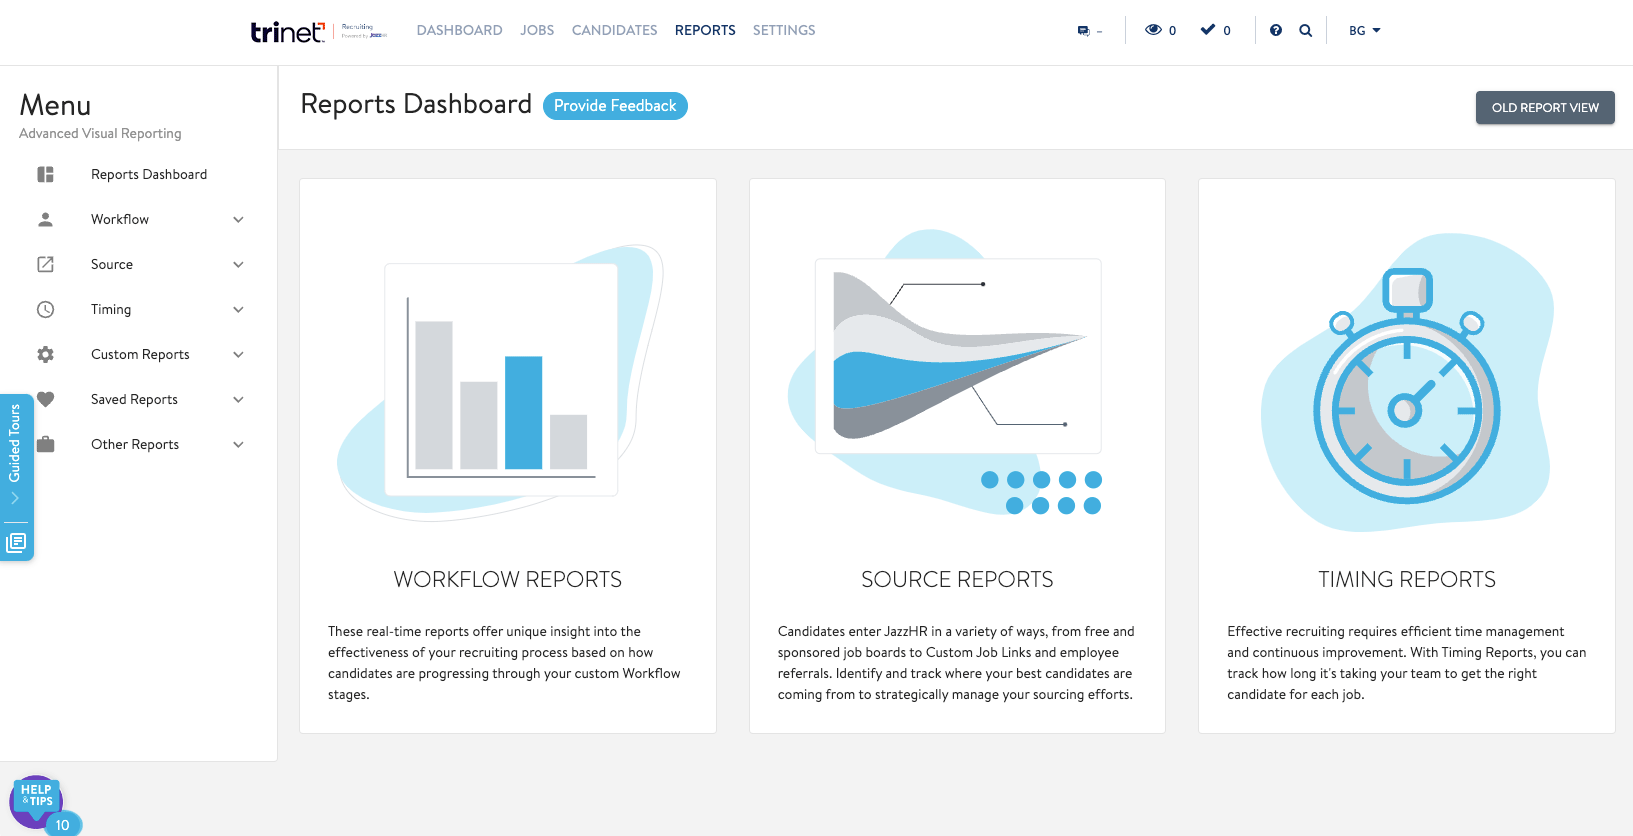Open the help question mark icon
Screen dimensions: 1633x836
click(1276, 30)
